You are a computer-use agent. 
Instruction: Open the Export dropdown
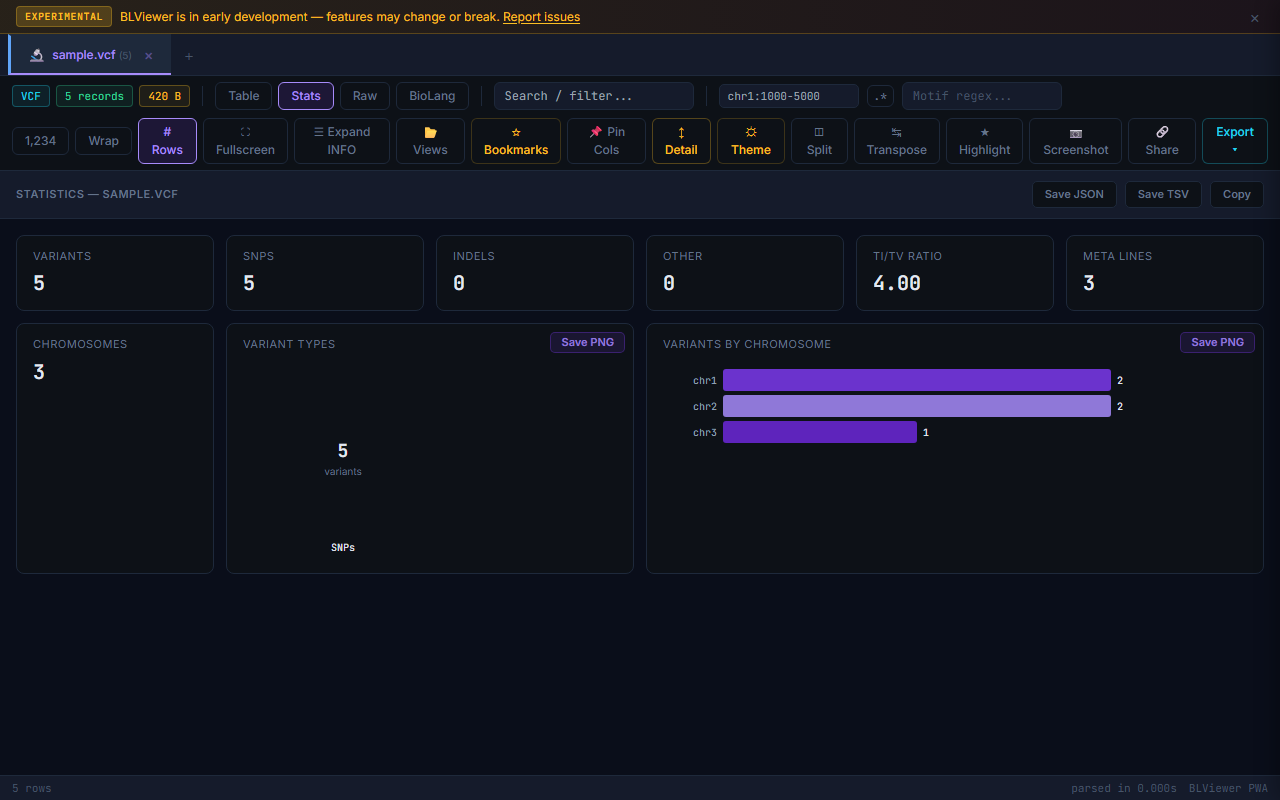point(1234,140)
